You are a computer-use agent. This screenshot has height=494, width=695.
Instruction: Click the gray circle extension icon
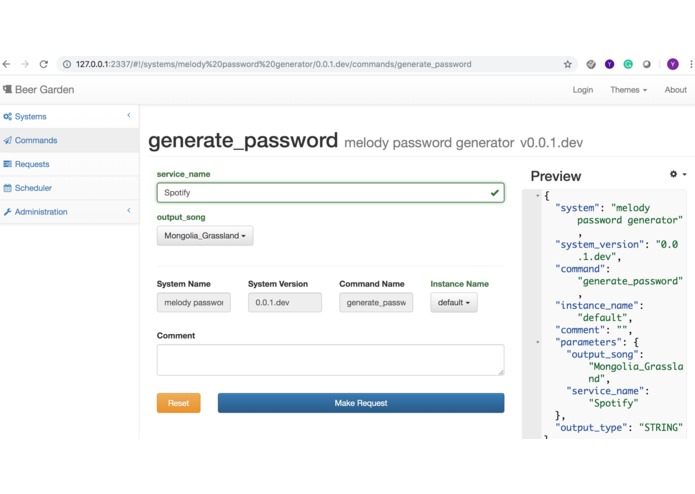(x=647, y=64)
